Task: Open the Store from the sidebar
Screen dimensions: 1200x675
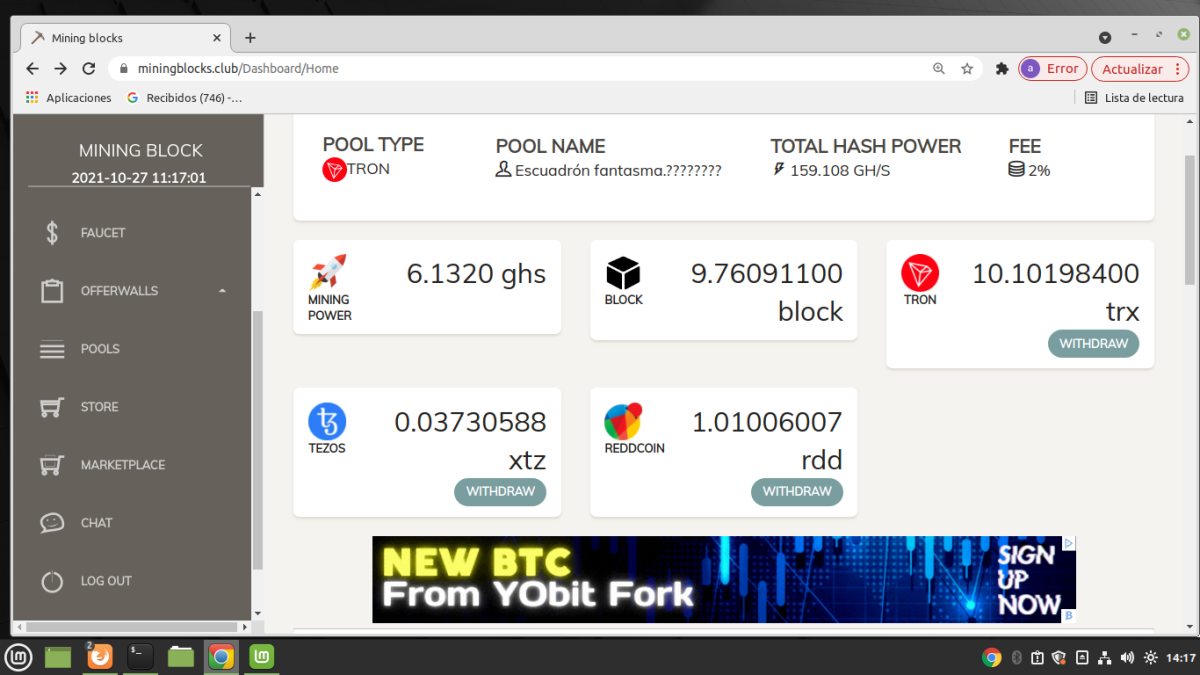Action: [99, 407]
